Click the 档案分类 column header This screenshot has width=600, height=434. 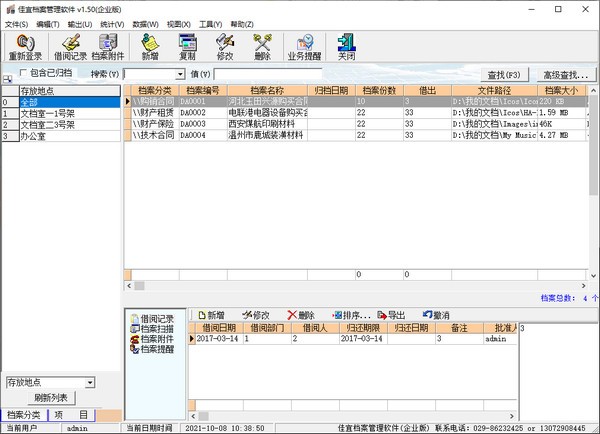[x=155, y=90]
